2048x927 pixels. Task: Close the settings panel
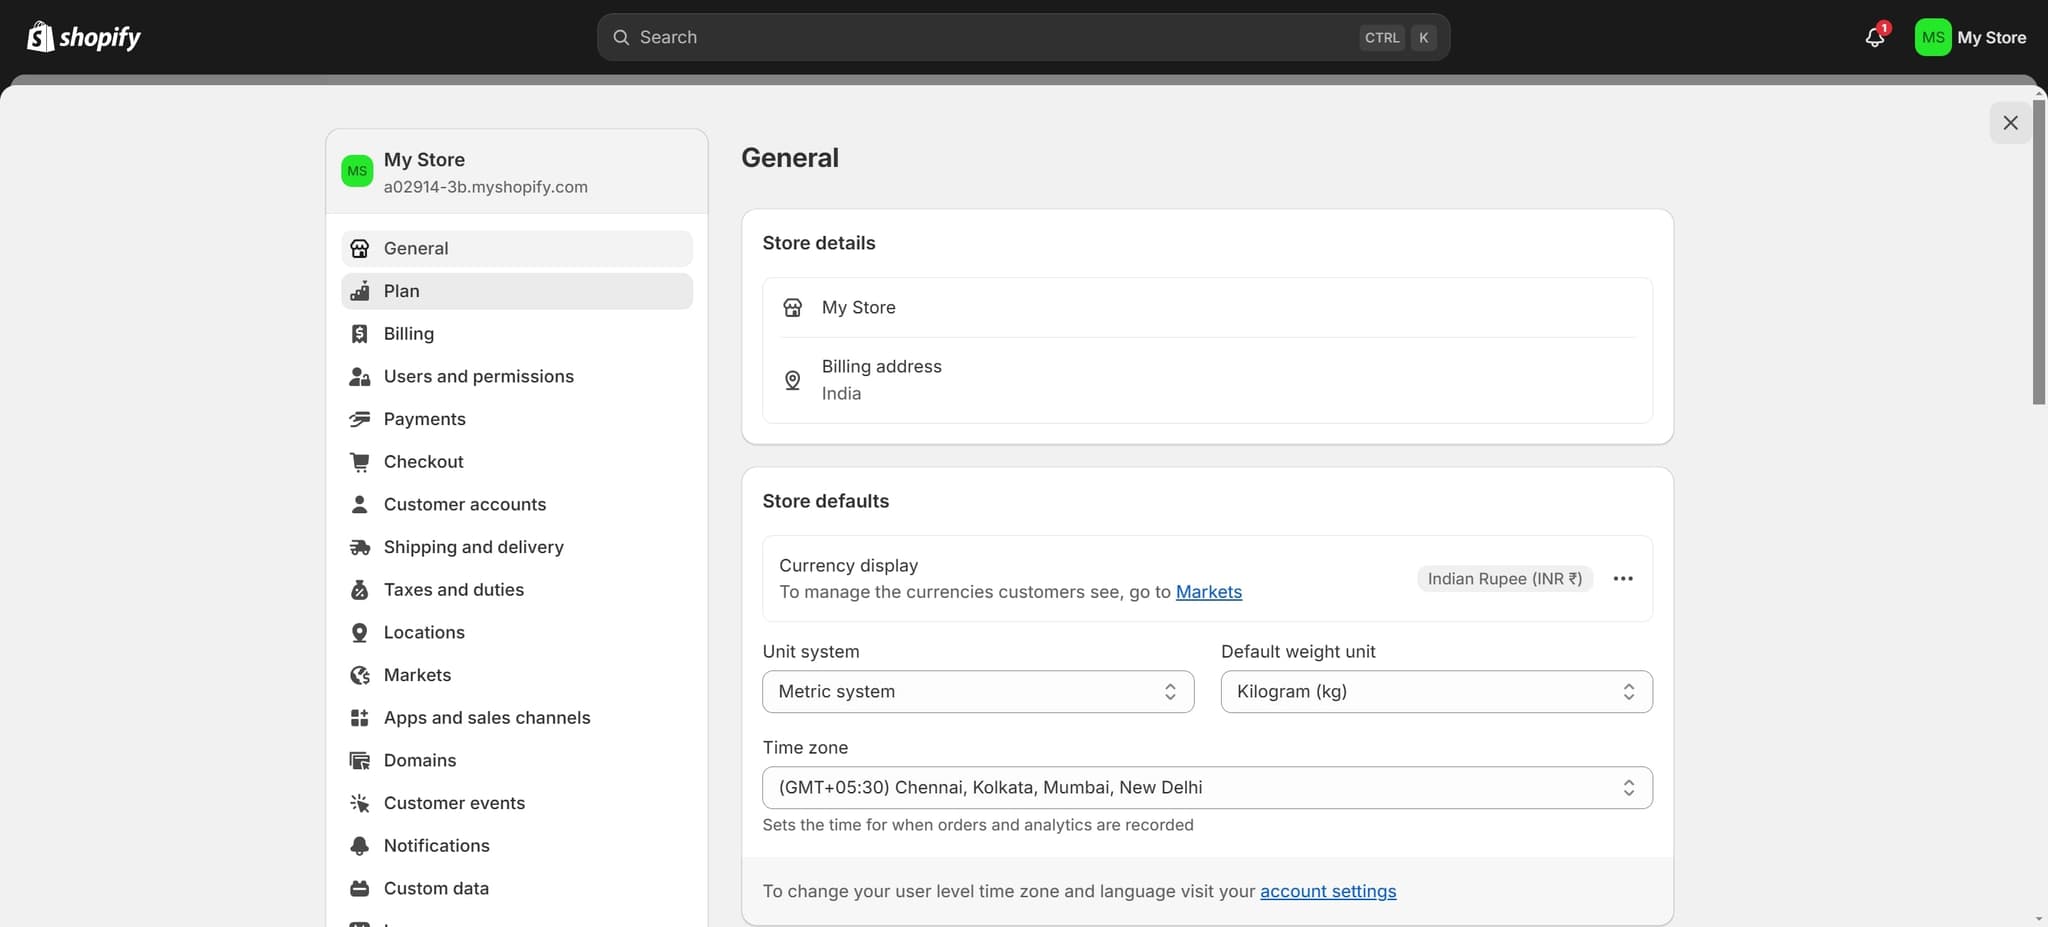2010,122
